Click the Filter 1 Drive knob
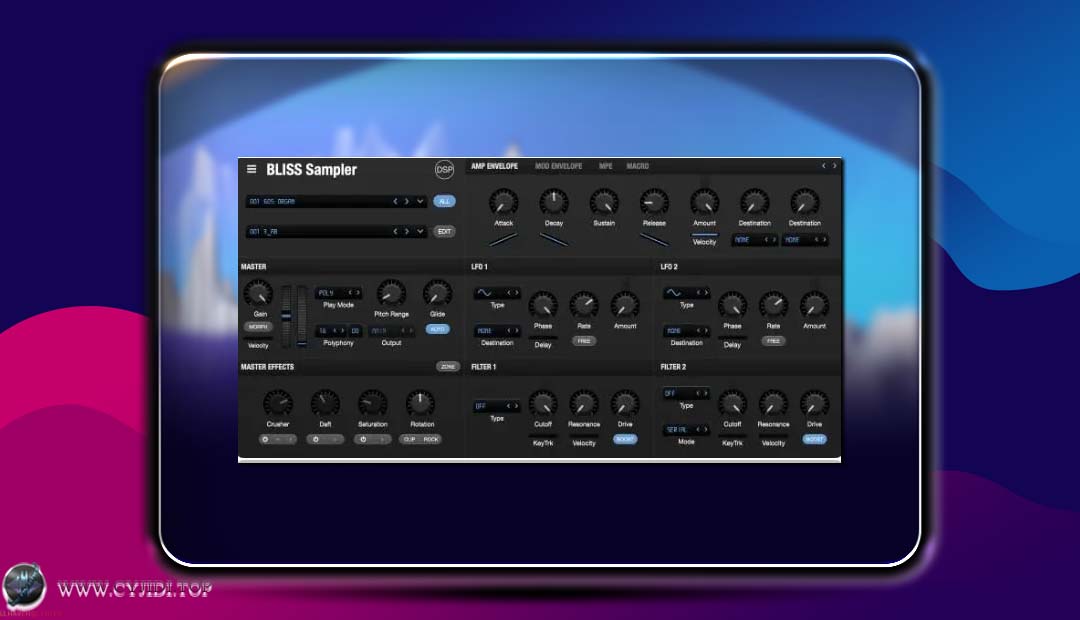This screenshot has width=1080, height=620. pos(625,404)
